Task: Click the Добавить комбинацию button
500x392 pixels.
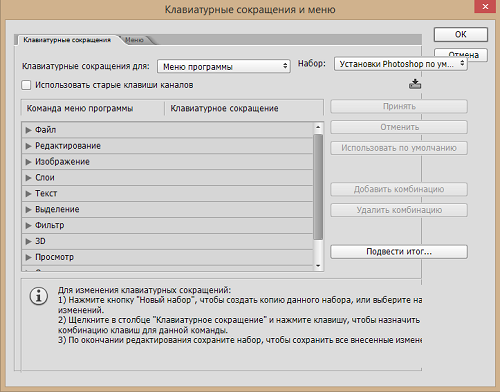Action: click(399, 189)
